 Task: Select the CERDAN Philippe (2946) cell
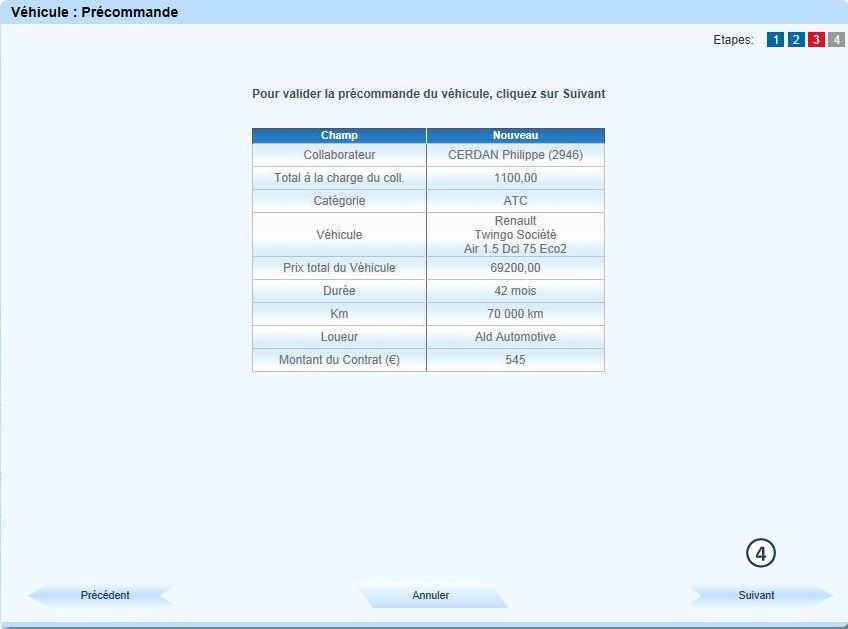[x=515, y=155]
